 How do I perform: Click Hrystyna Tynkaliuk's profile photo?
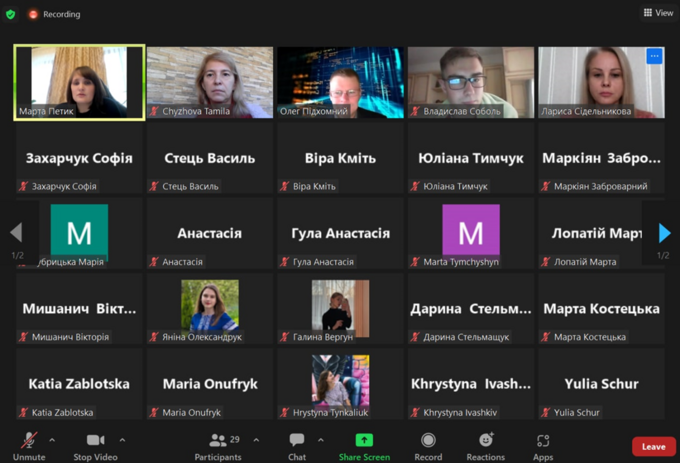[340, 381]
